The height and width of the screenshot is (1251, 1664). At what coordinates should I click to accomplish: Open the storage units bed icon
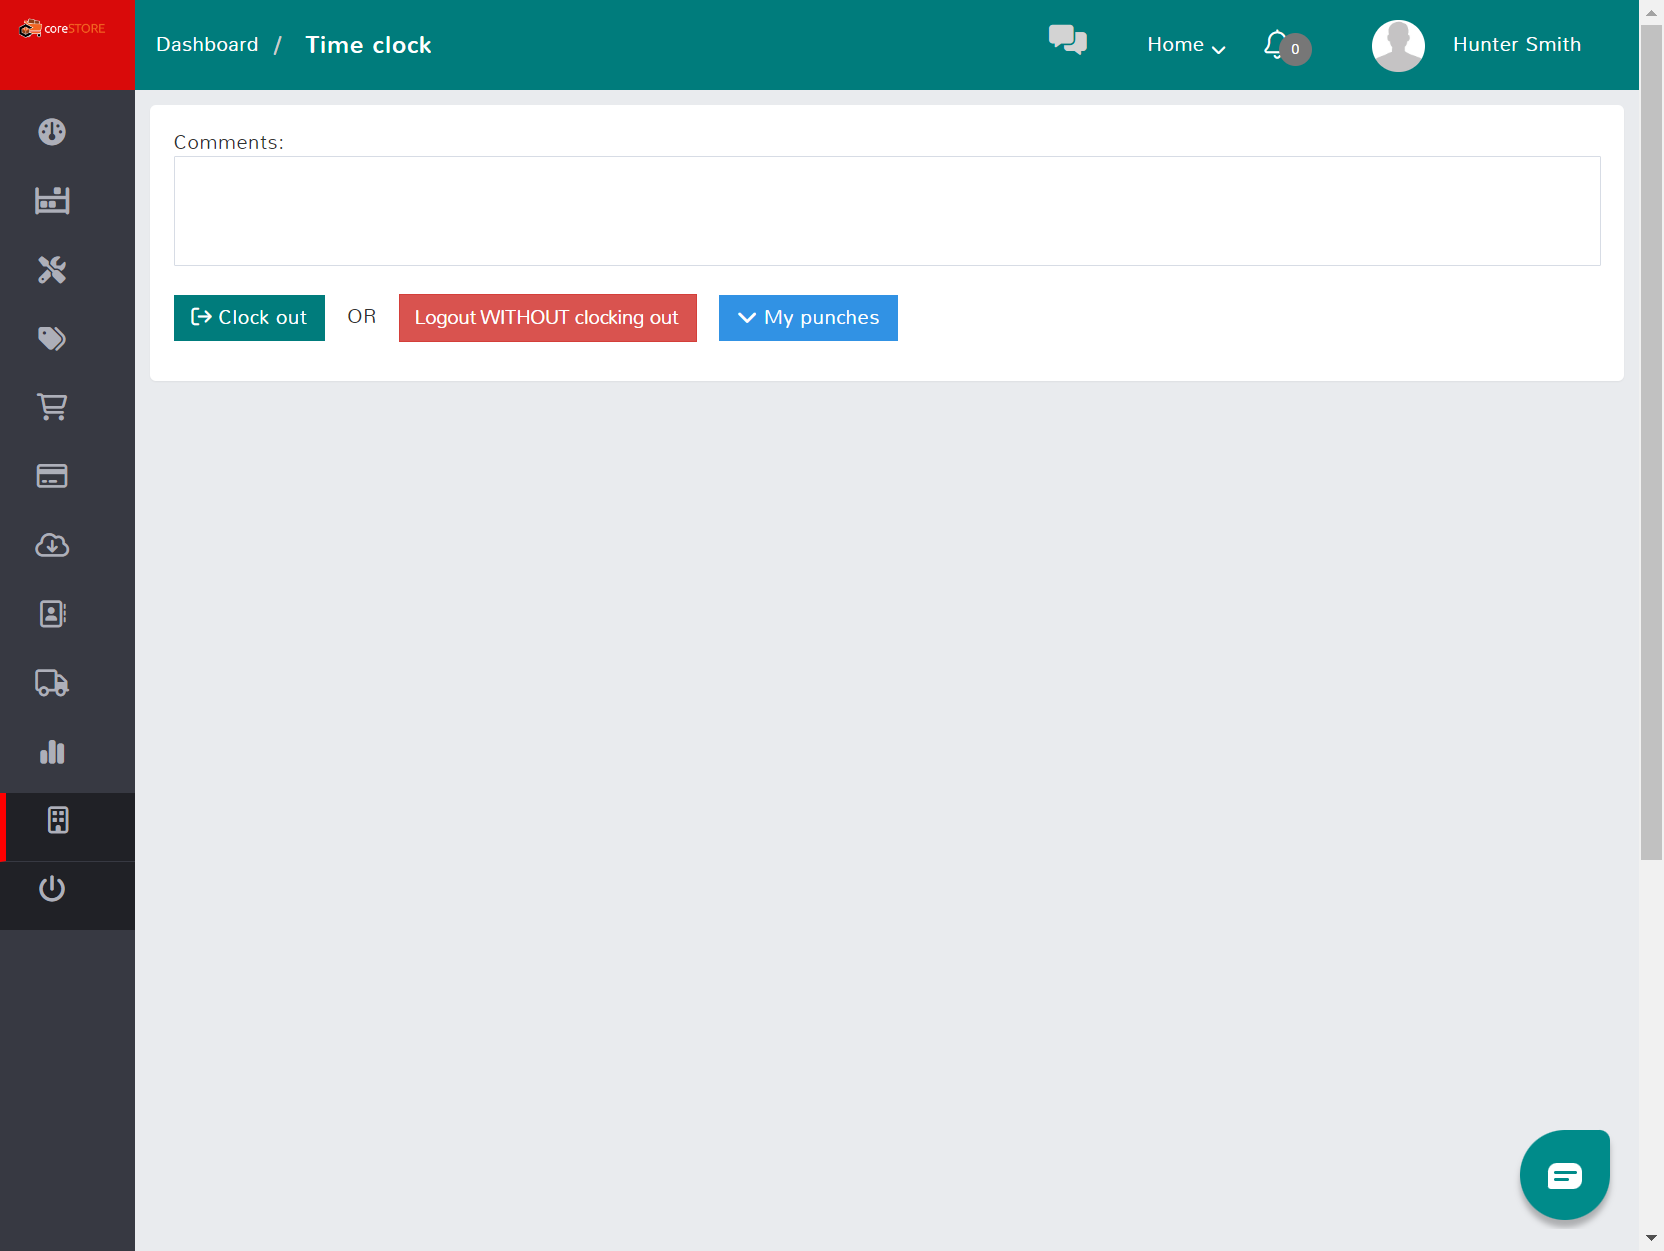click(x=52, y=201)
